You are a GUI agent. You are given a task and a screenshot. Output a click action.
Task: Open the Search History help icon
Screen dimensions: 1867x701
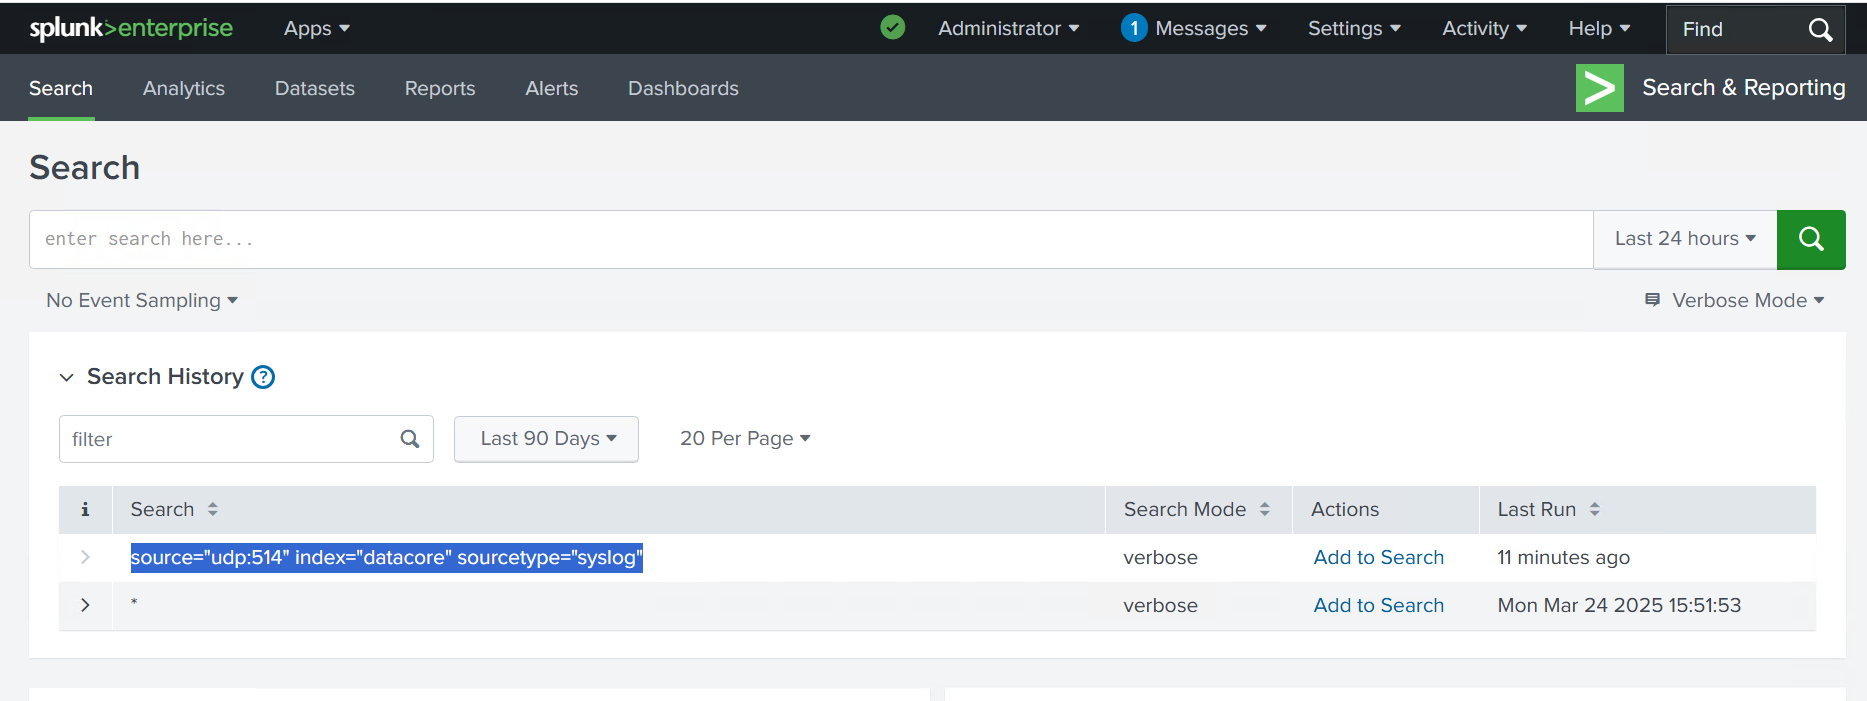click(x=263, y=377)
